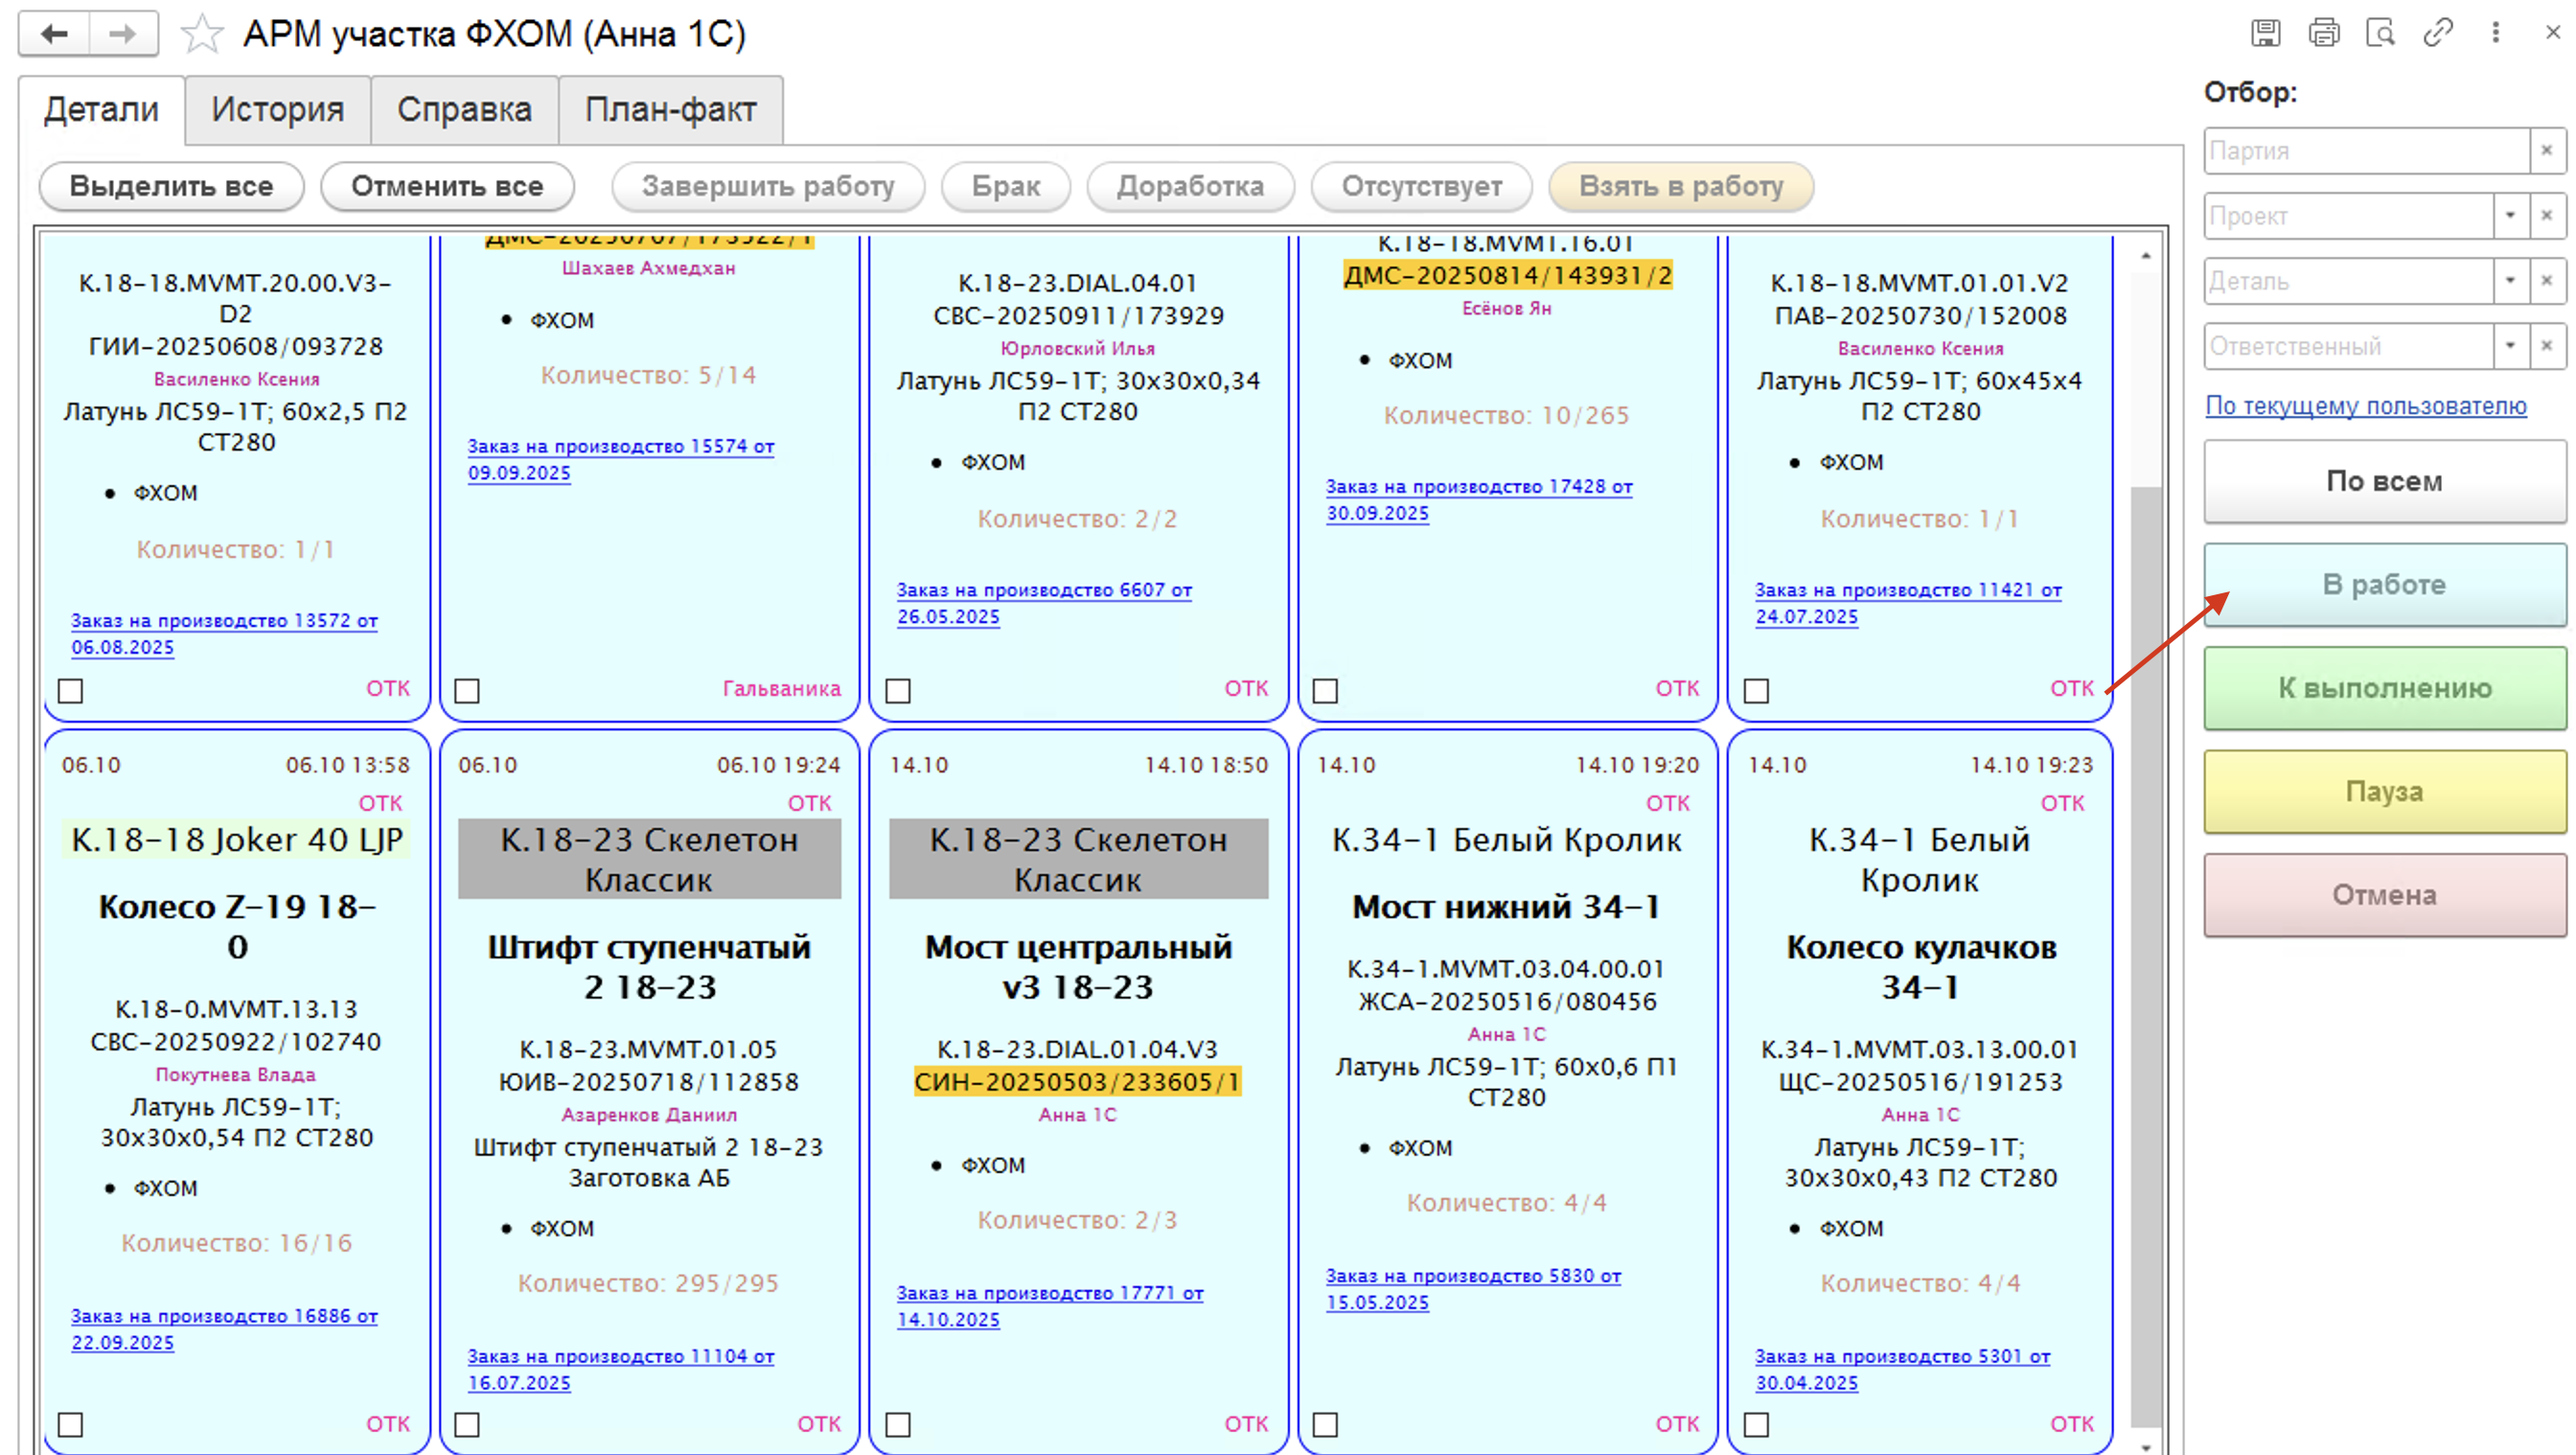Click the forward navigation arrow
The height and width of the screenshot is (1455, 2576).
pos(122,34)
